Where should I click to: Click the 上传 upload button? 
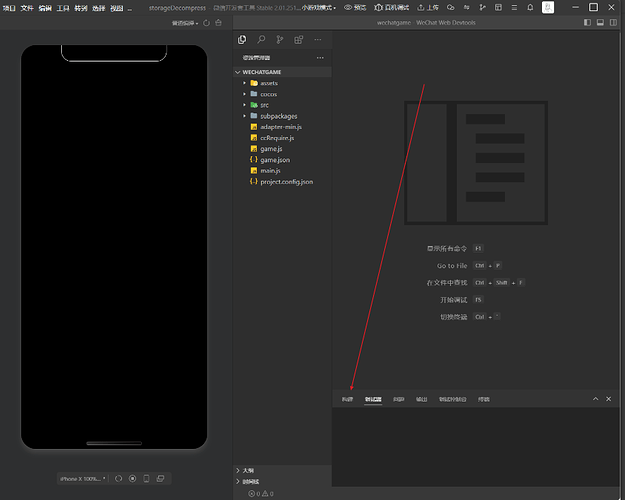point(428,8)
